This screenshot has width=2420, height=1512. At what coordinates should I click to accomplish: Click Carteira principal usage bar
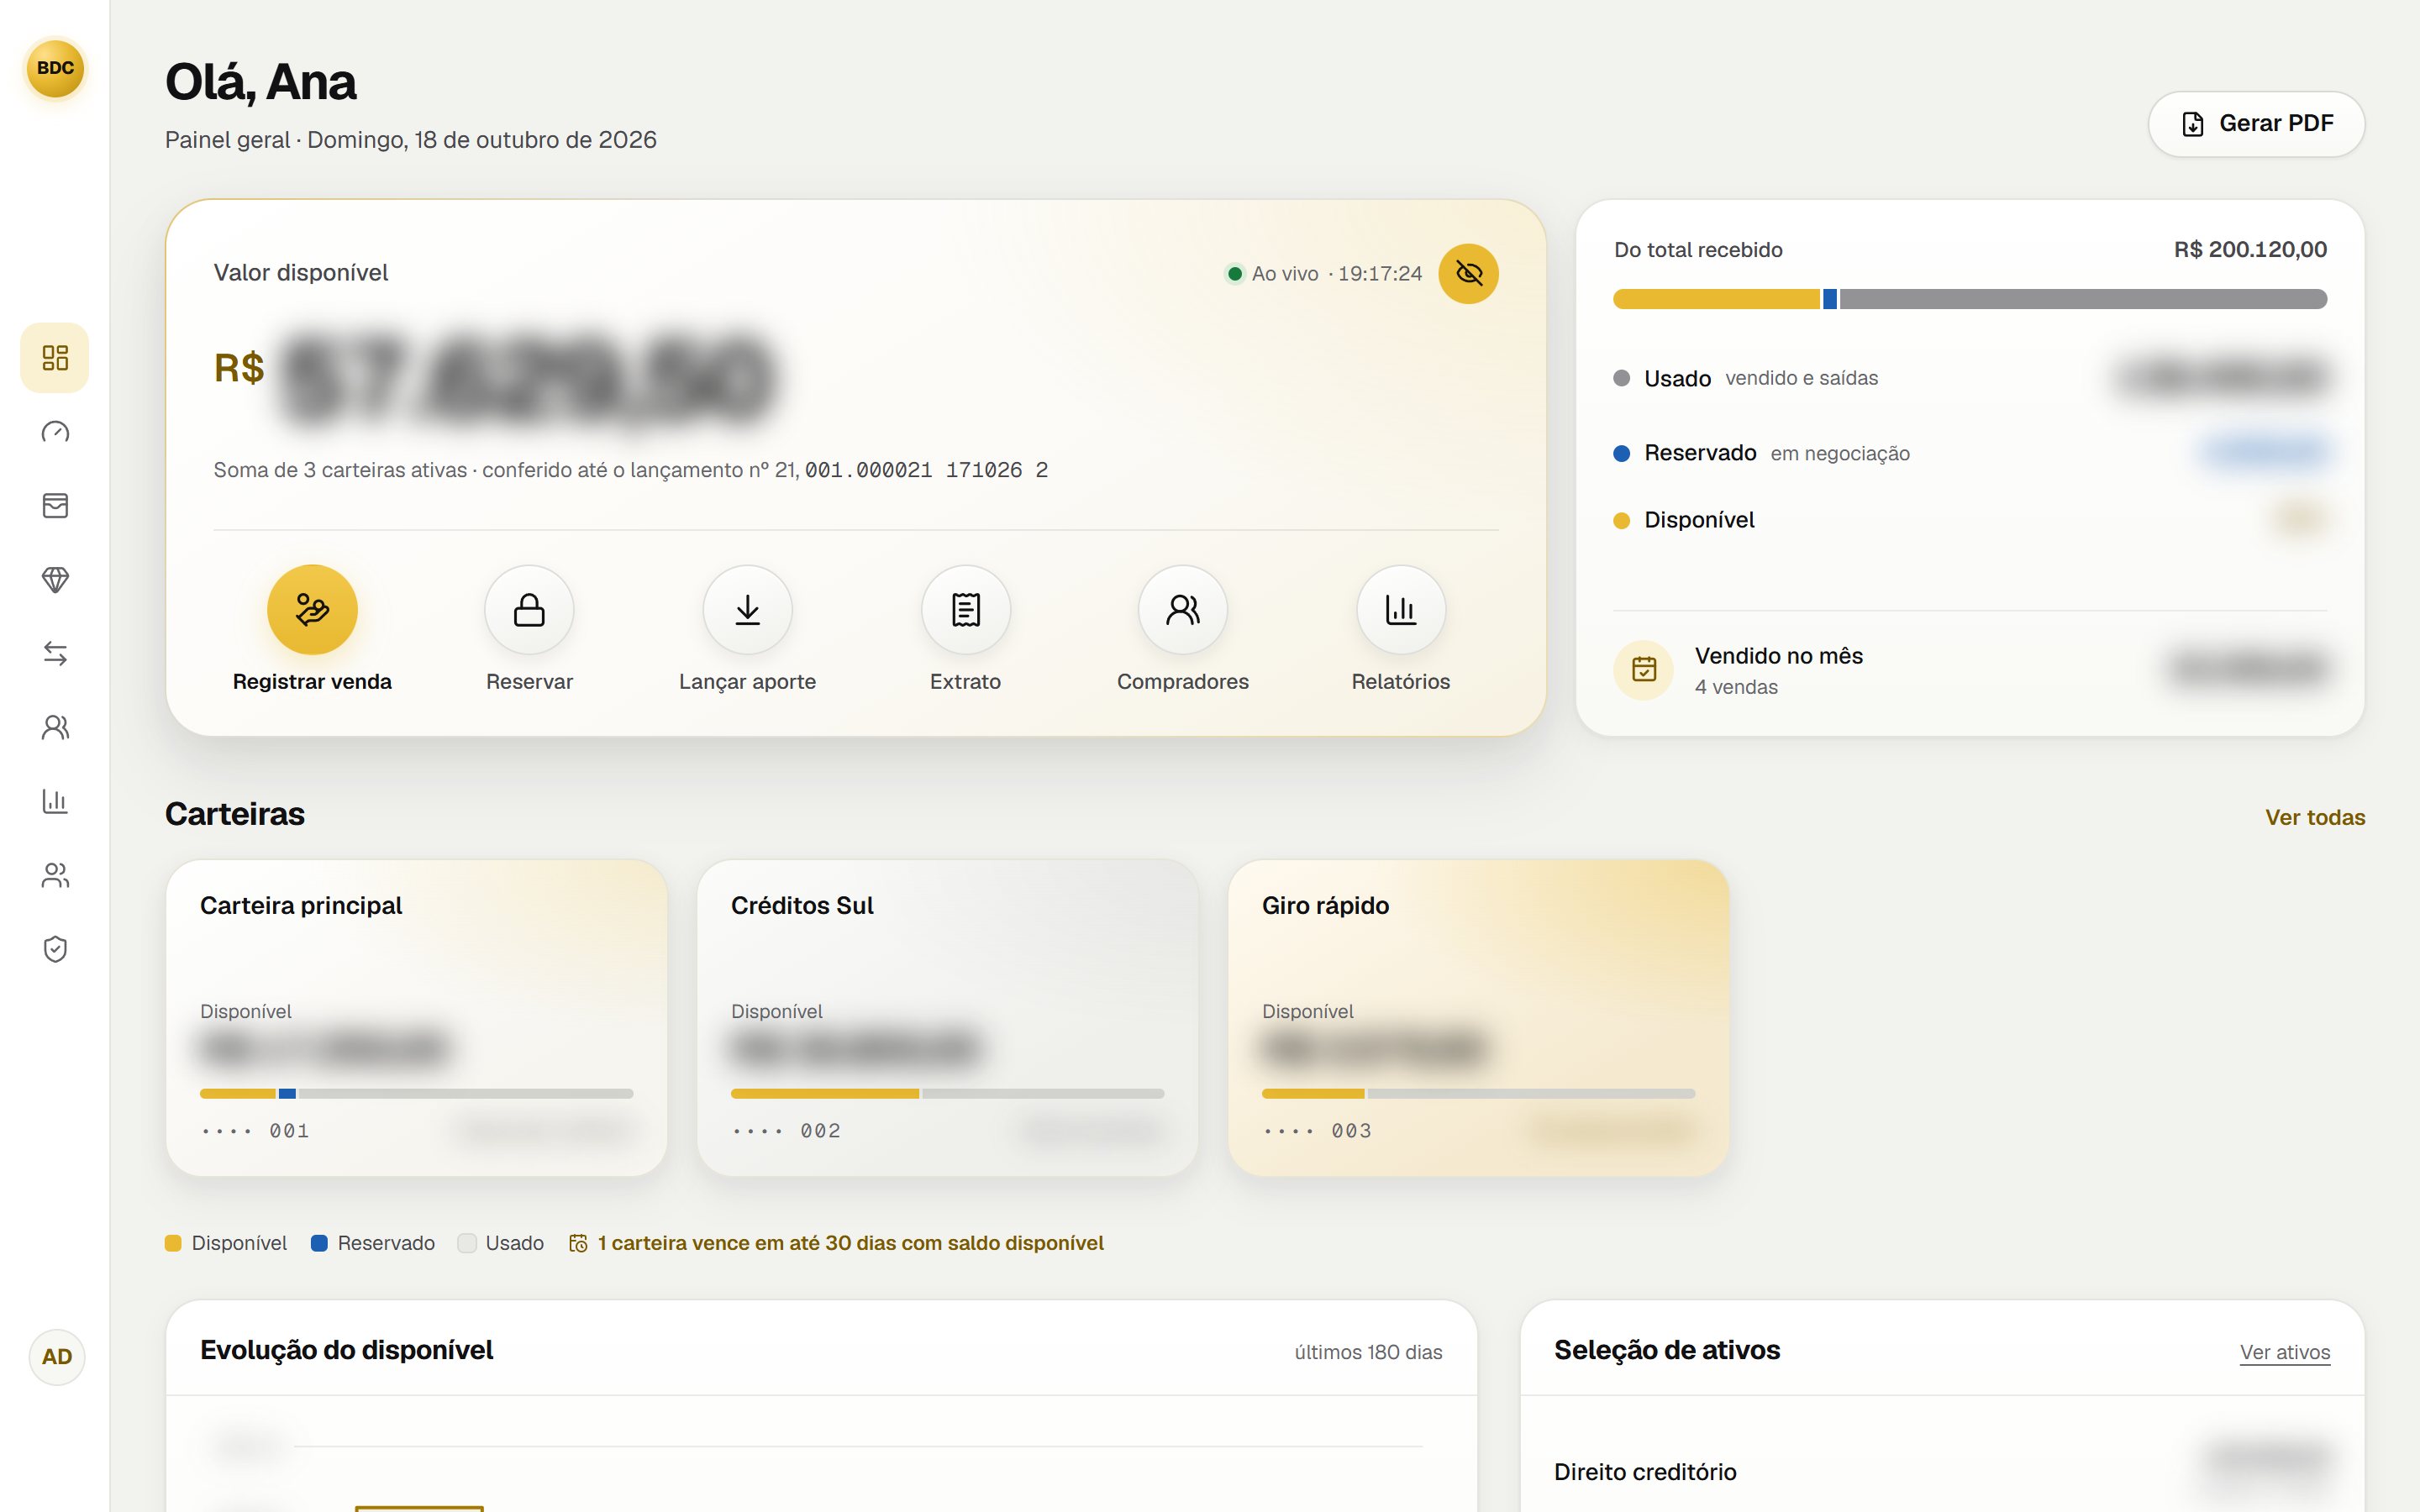[416, 1094]
